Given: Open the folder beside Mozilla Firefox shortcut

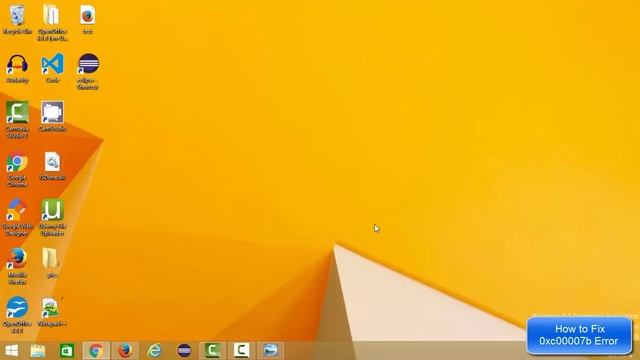Looking at the screenshot, I should coord(51,263).
